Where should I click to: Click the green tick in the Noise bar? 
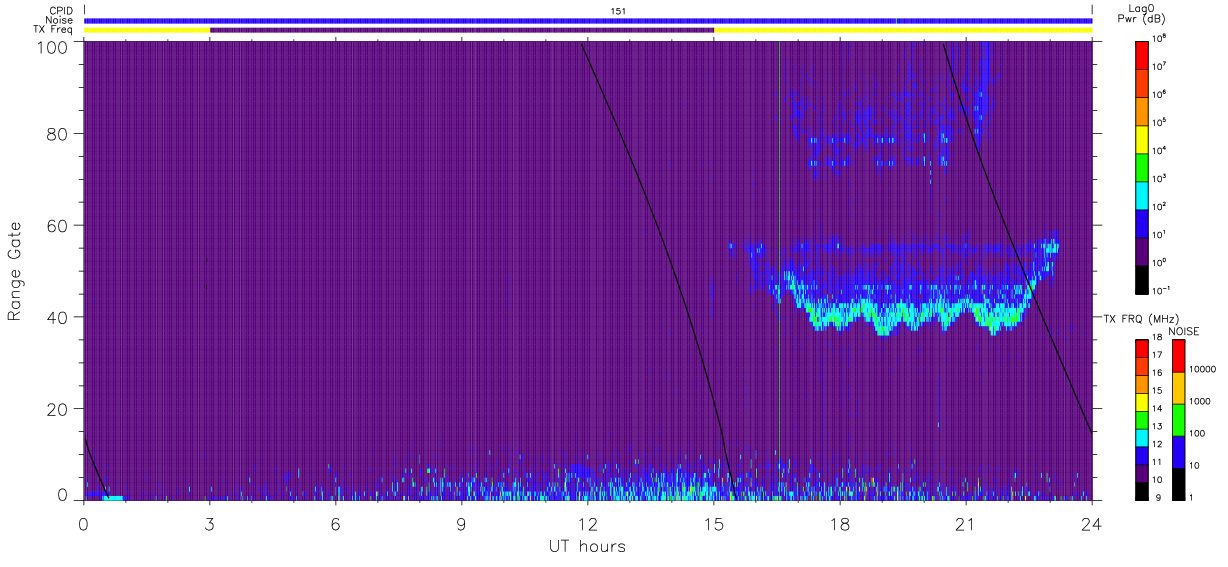[897, 20]
